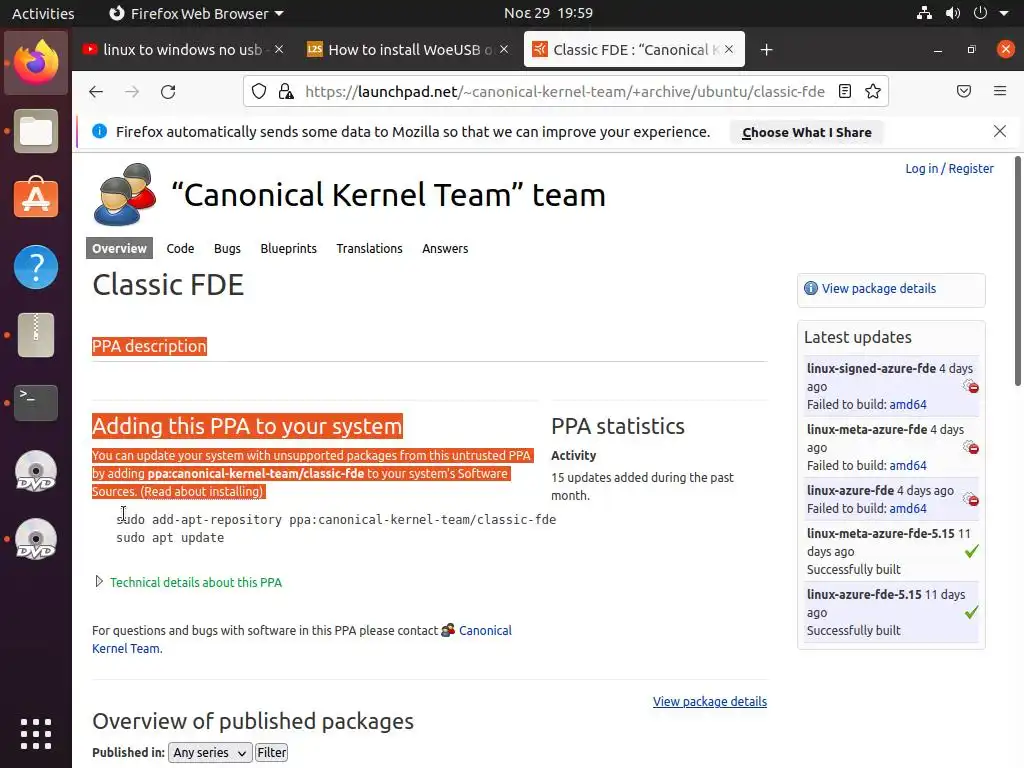Click the Canonical Kernel Team logo icon
This screenshot has width=1024, height=768.
[125, 194]
